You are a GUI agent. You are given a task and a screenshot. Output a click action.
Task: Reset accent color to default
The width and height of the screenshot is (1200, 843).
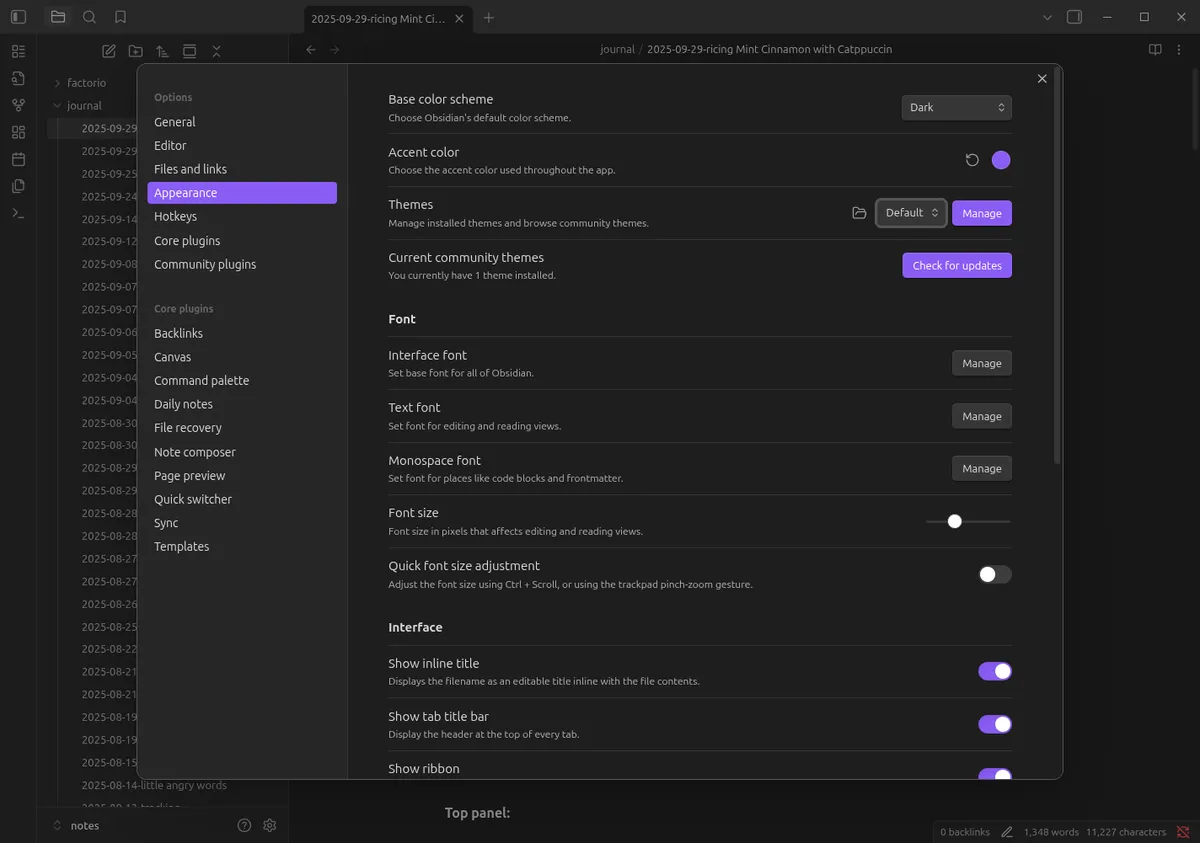coord(972,160)
